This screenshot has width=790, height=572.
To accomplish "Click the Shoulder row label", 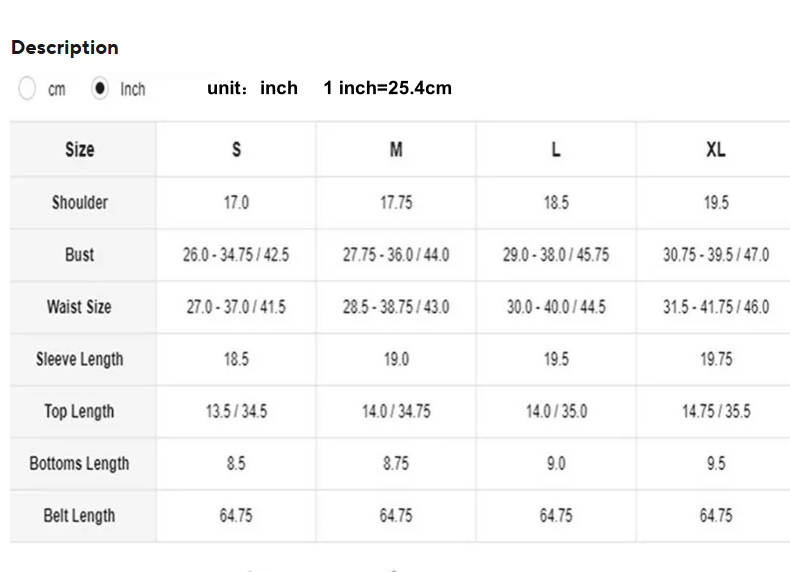I will coord(79,202).
